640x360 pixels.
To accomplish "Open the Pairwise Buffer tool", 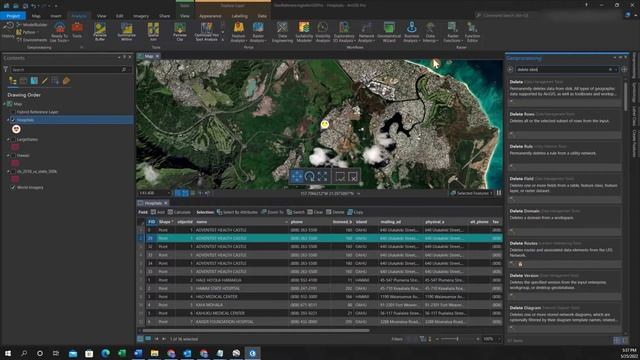I will 100,31.
